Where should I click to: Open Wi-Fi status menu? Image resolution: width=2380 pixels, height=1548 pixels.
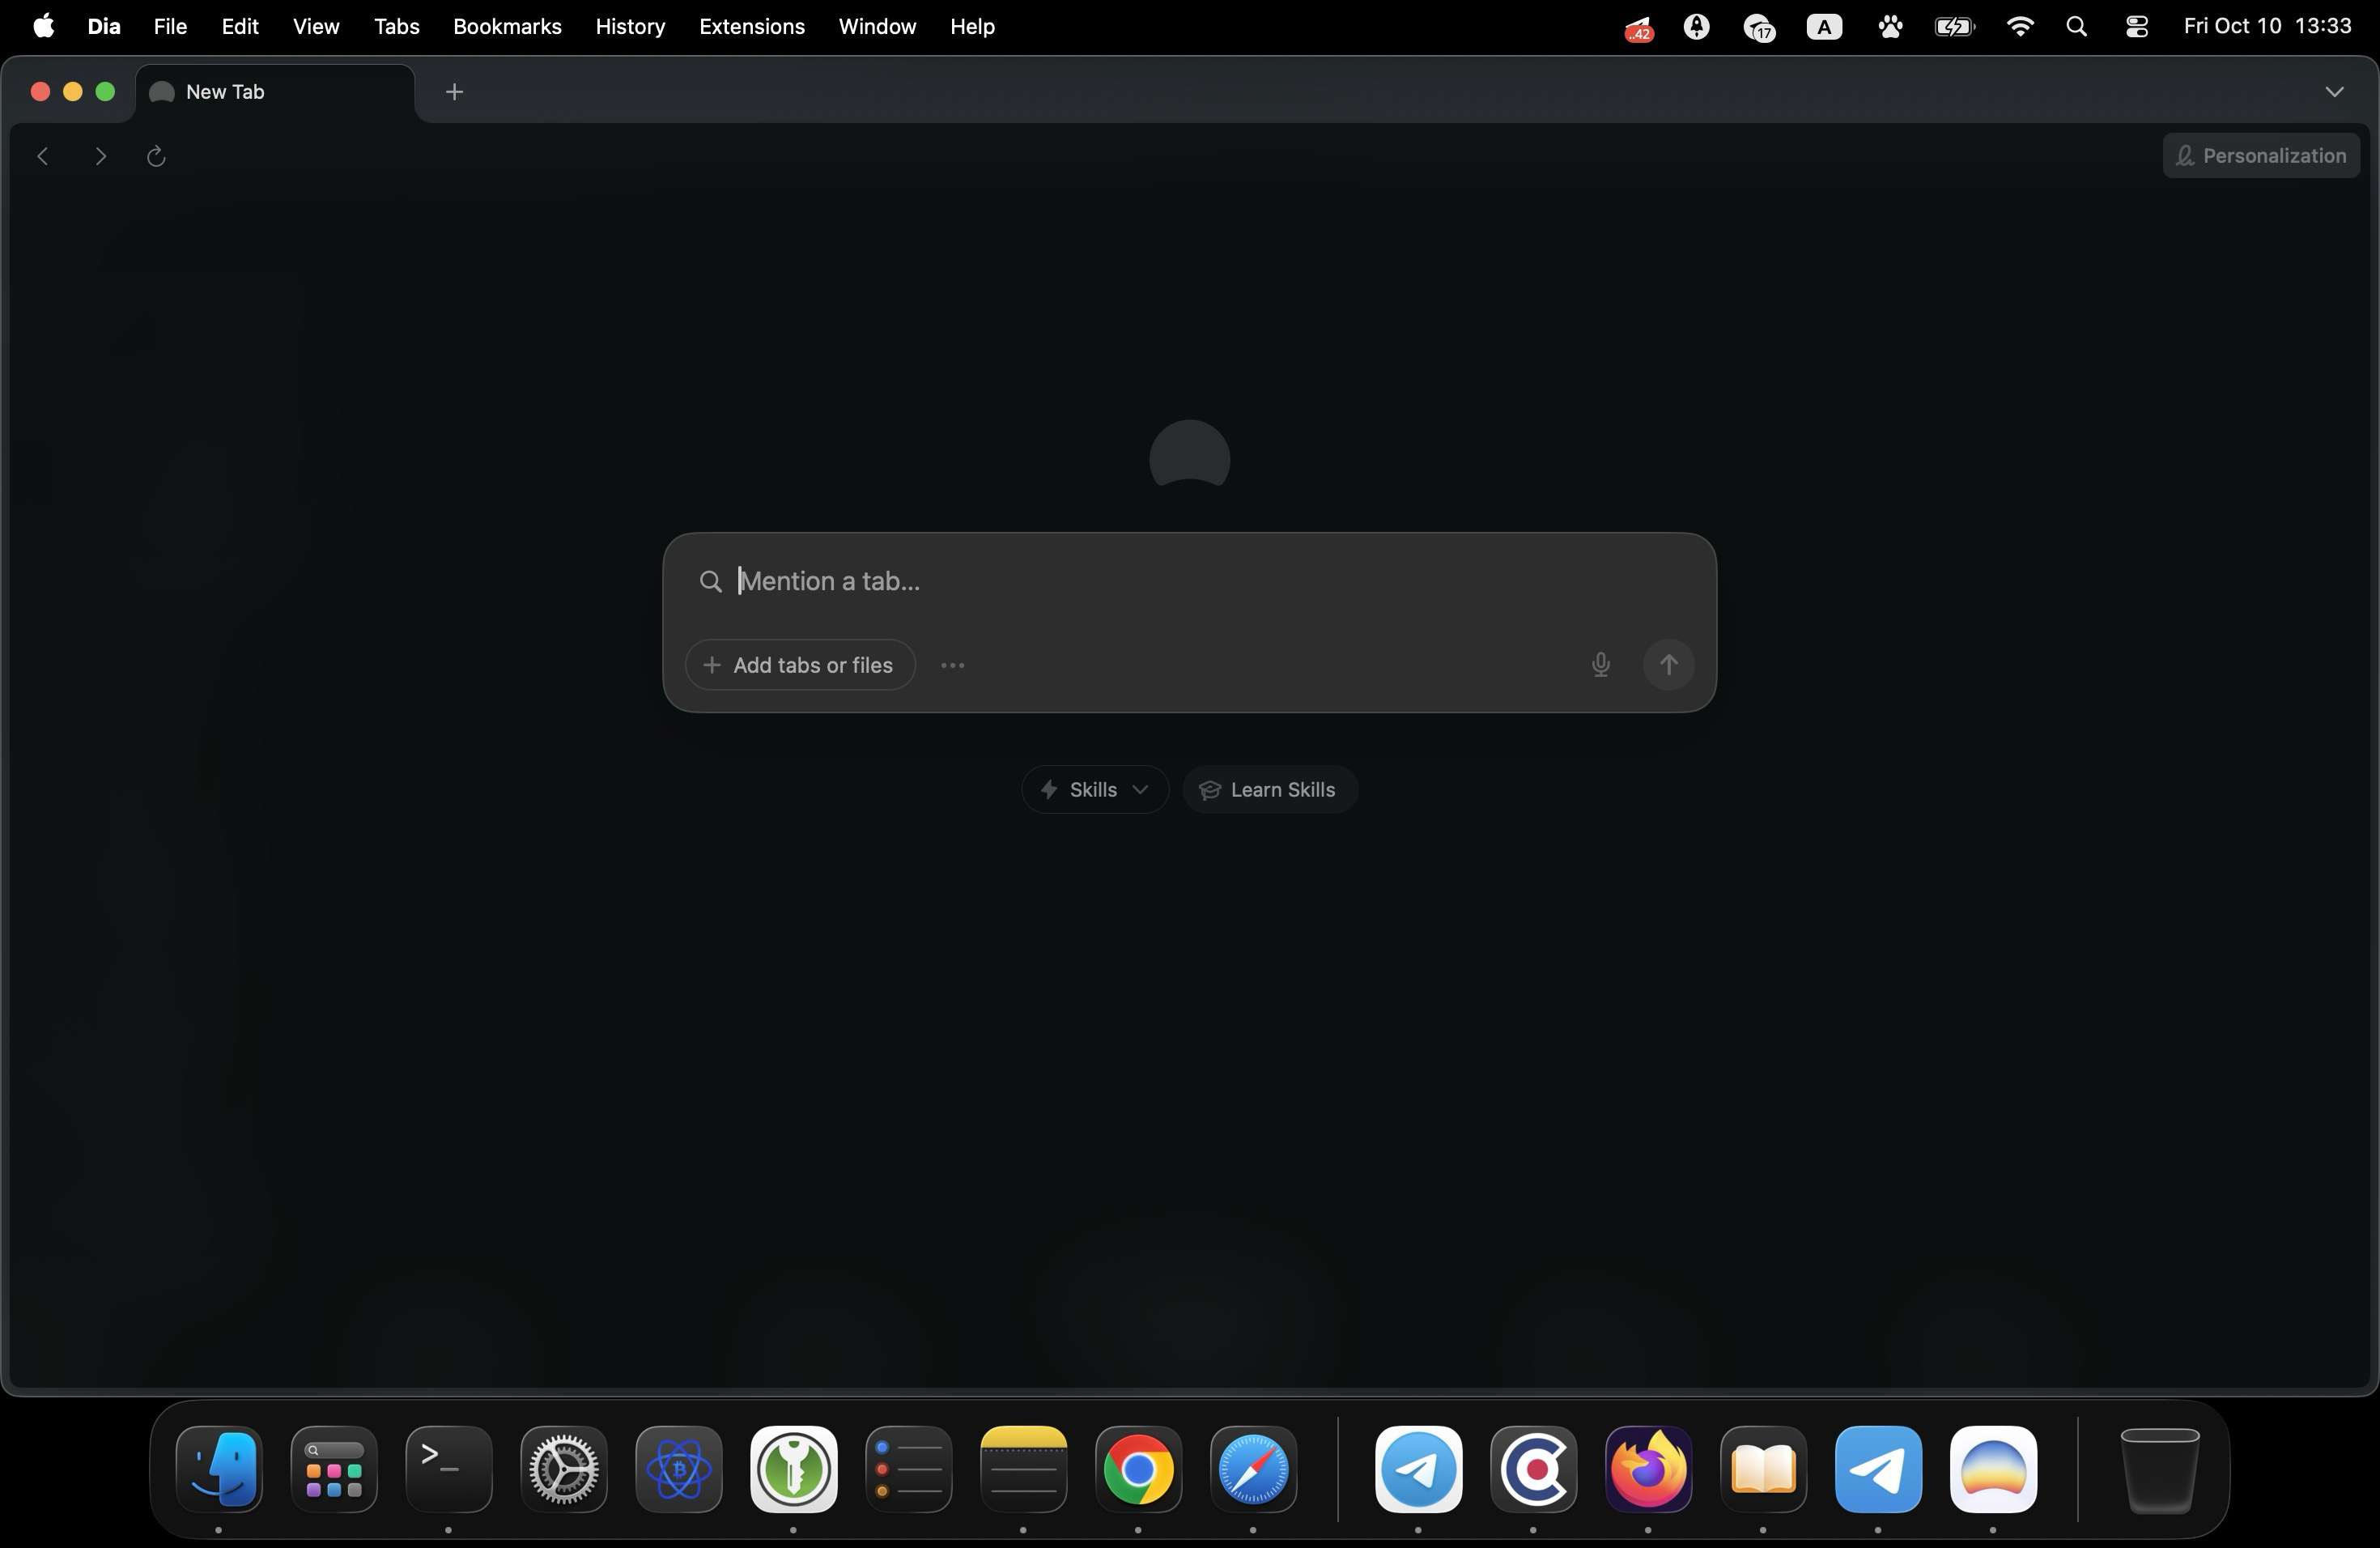[2019, 27]
